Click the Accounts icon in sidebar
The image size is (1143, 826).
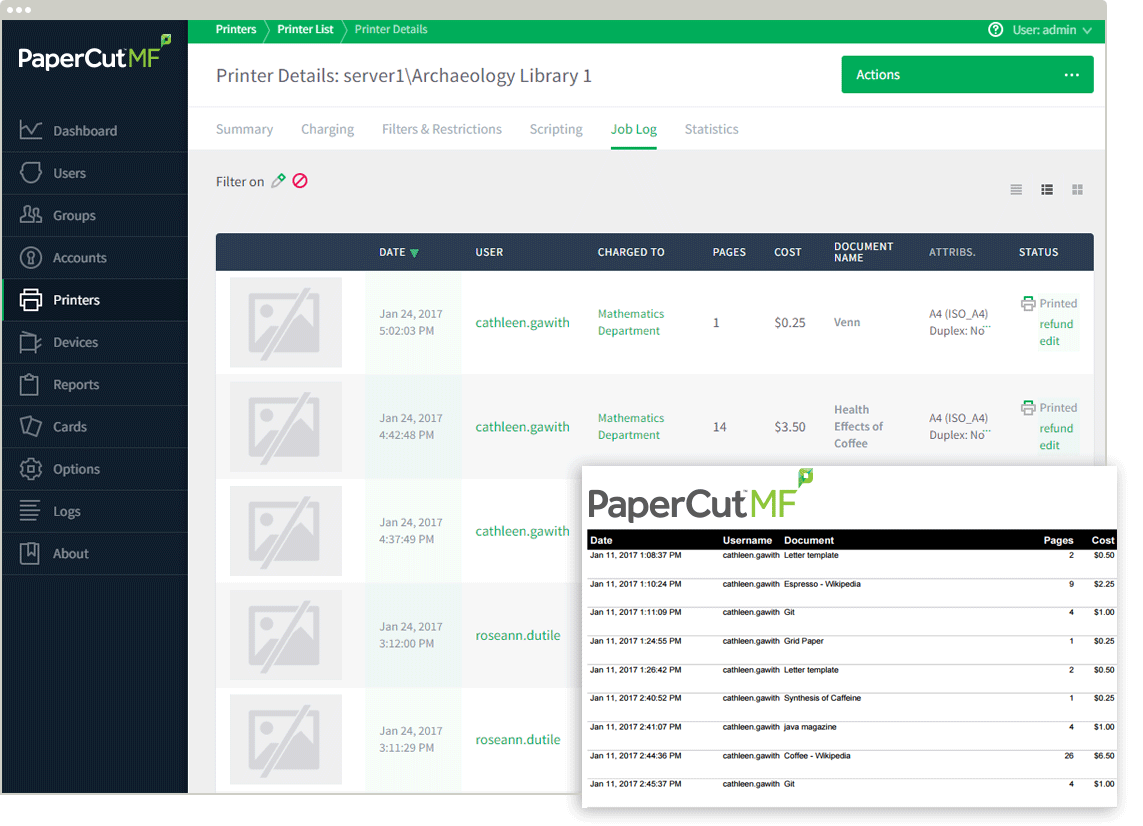click(x=31, y=257)
